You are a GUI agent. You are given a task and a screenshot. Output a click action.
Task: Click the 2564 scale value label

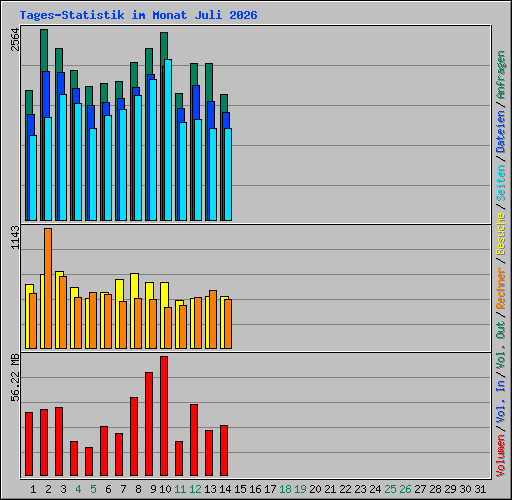click(15, 39)
